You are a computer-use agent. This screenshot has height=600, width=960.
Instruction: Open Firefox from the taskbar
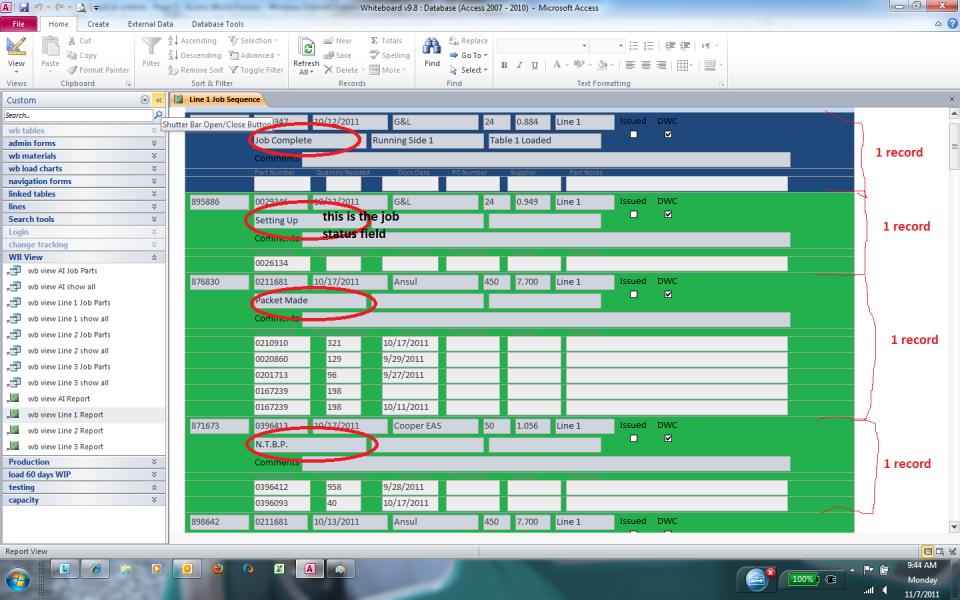click(217, 569)
